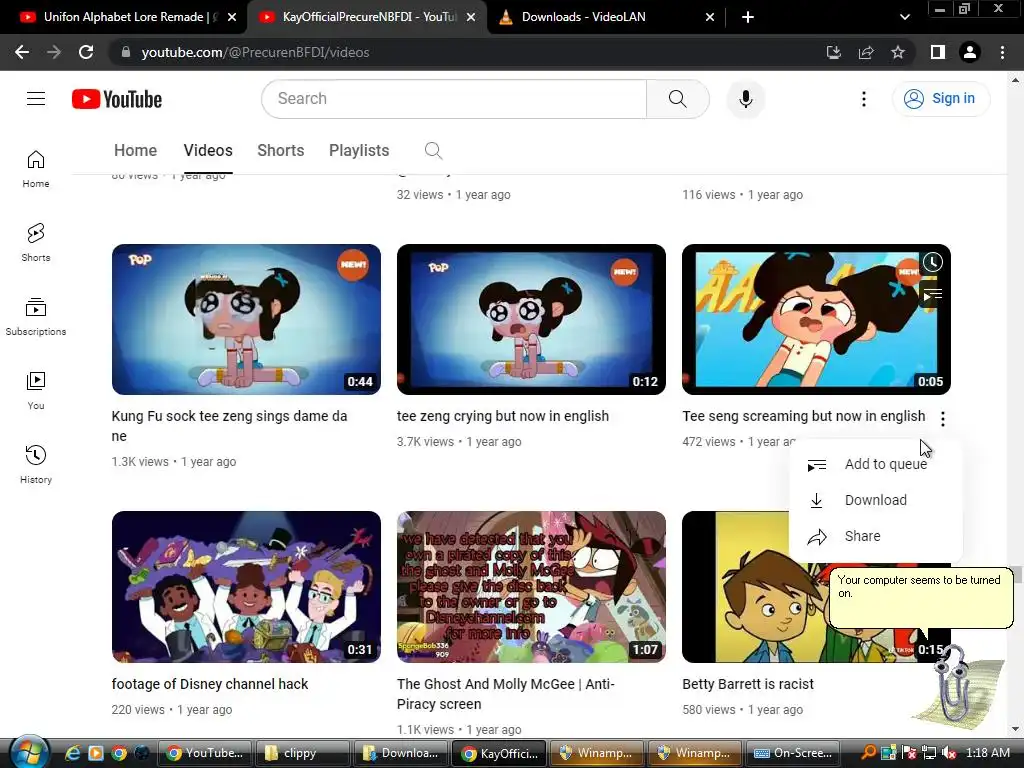This screenshot has height=768, width=1024.
Task: Open History in sidebar
Action: (36, 465)
